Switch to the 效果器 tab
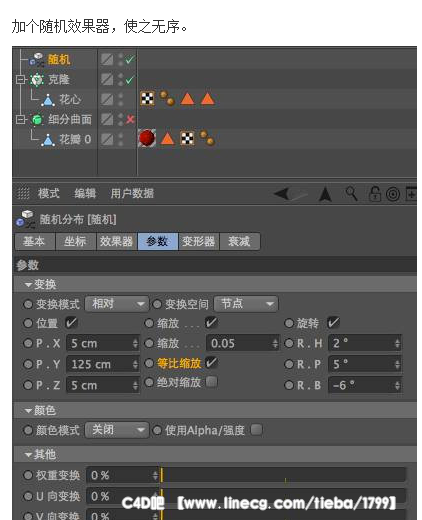This screenshot has width=422, height=520. (x=117, y=241)
